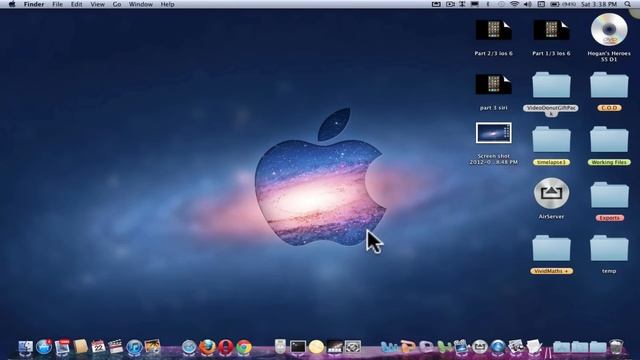Open Google Chrome from the dock
Screen dimensions: 640x360
[244, 347]
